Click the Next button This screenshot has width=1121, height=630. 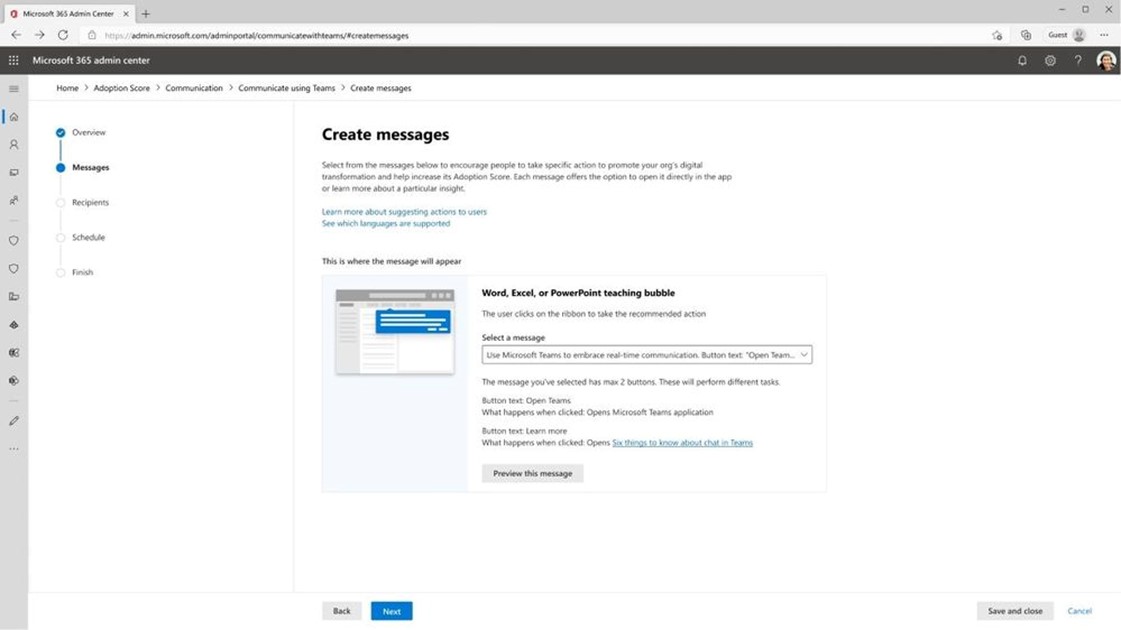pyautogui.click(x=391, y=611)
